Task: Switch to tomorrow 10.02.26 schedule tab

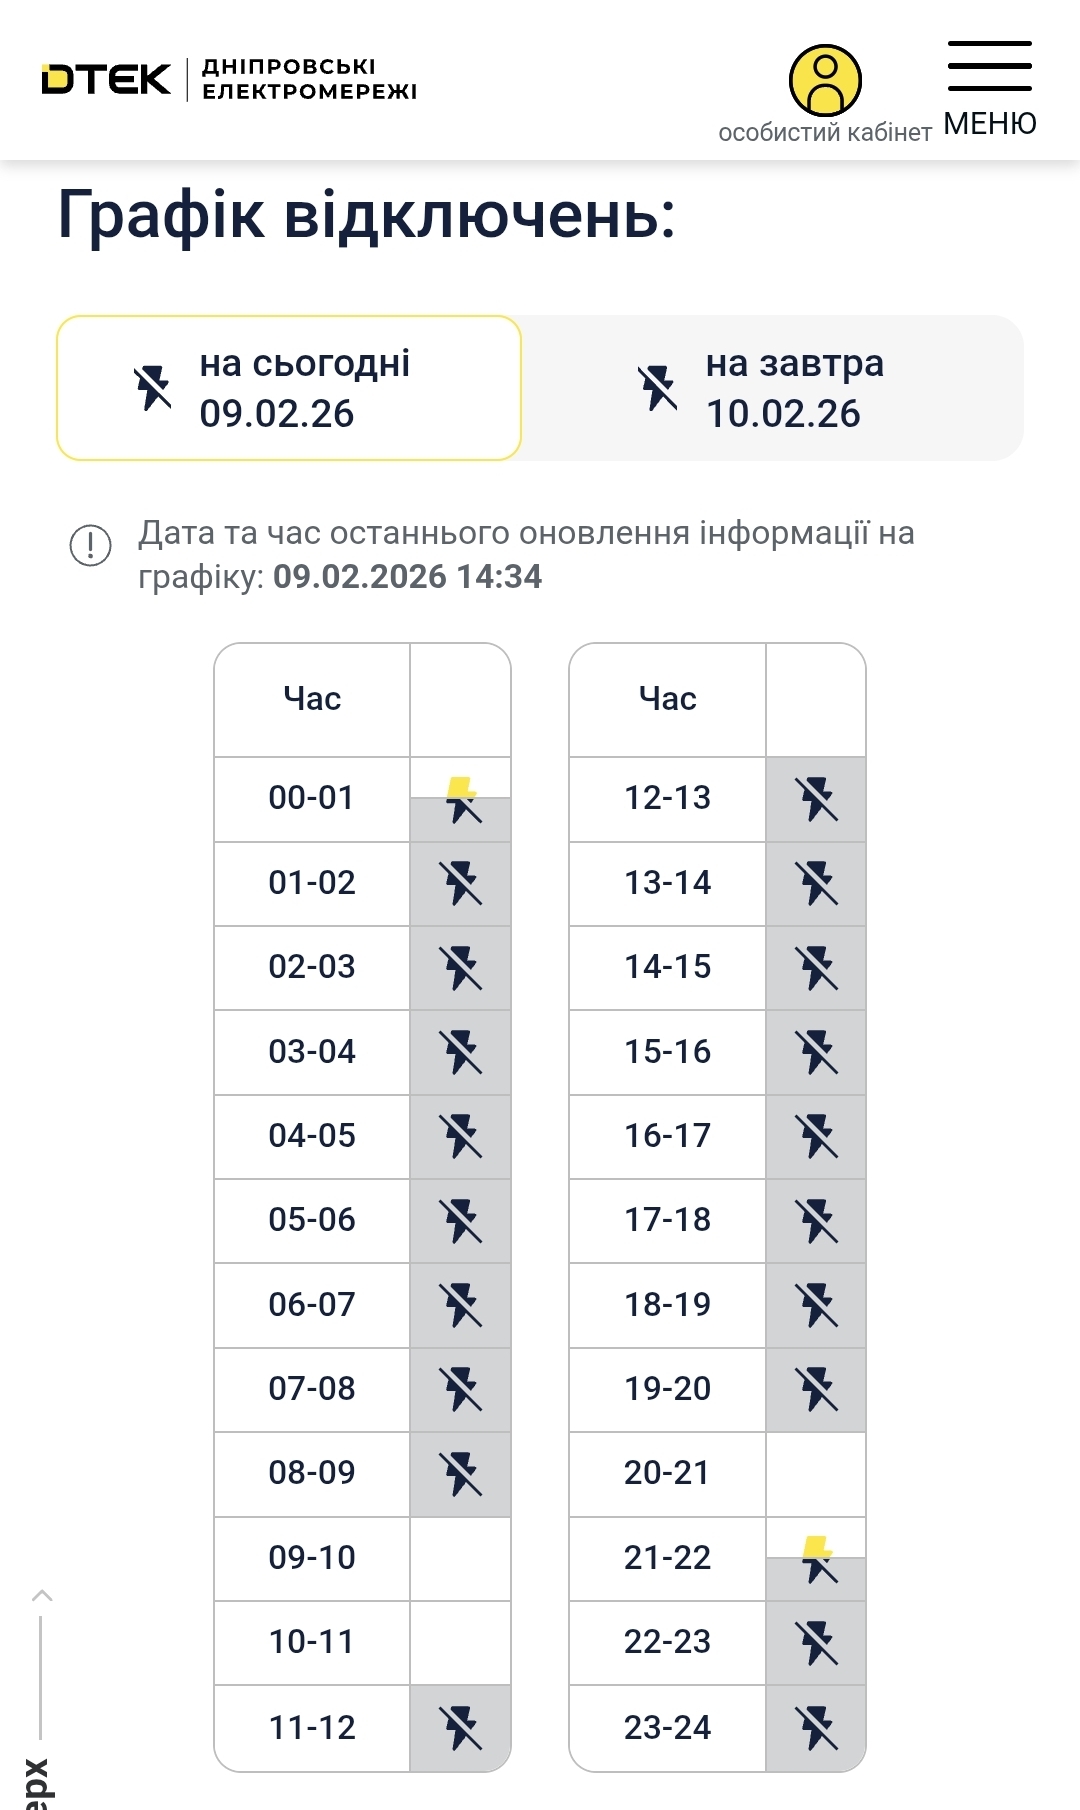Action: pos(772,388)
